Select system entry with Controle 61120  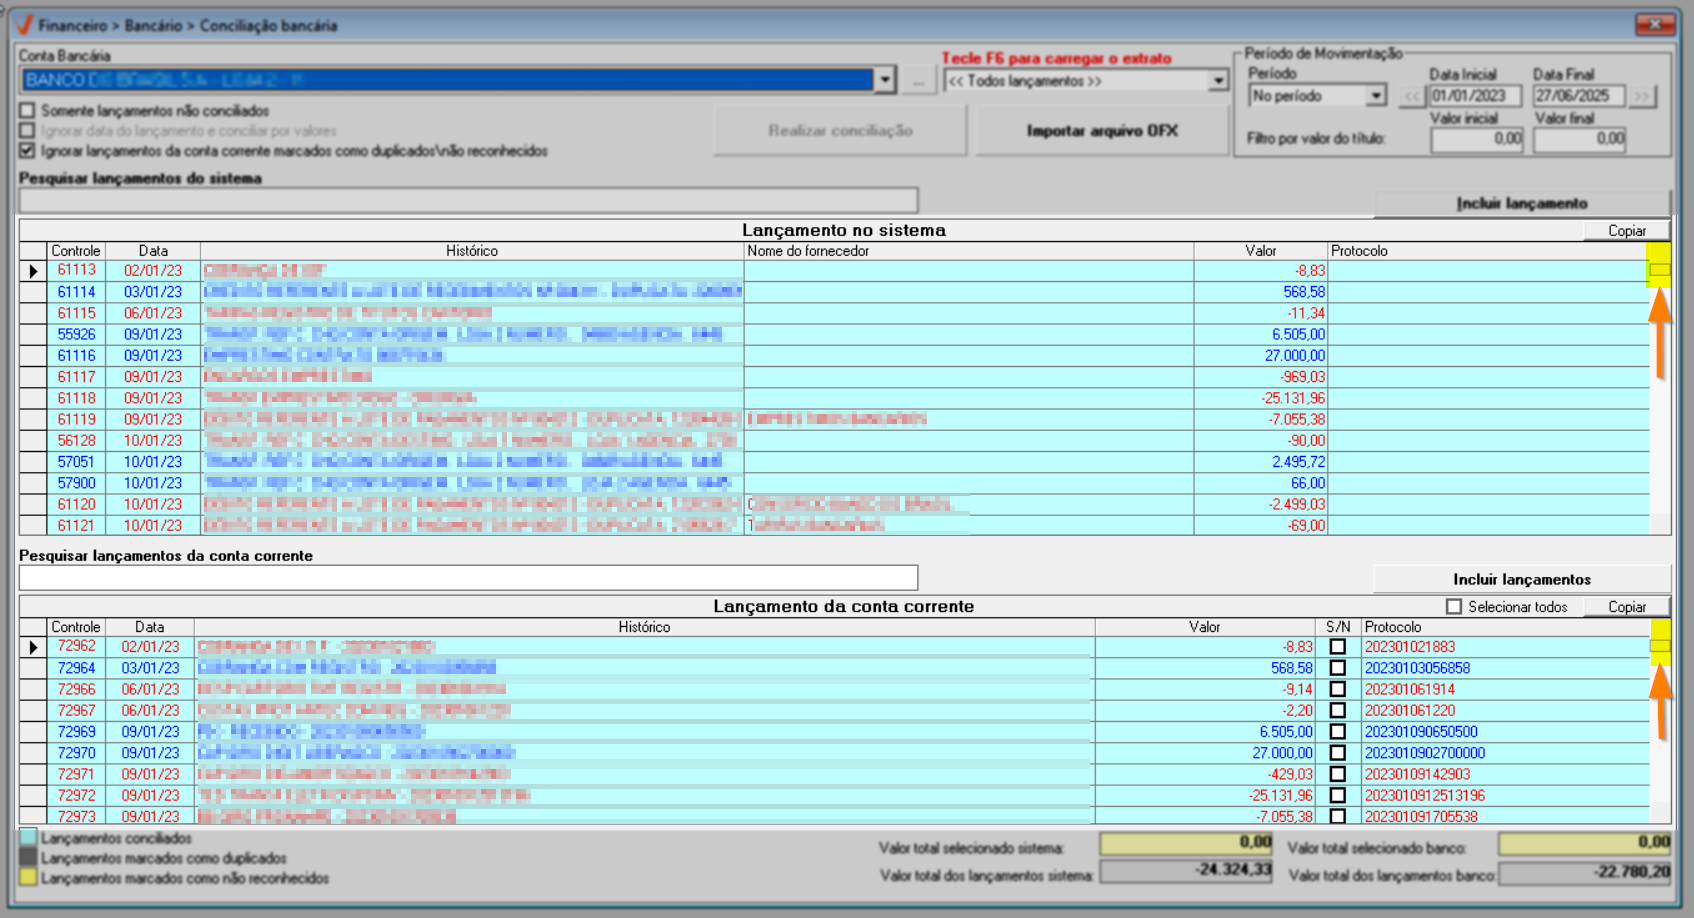click(x=76, y=504)
